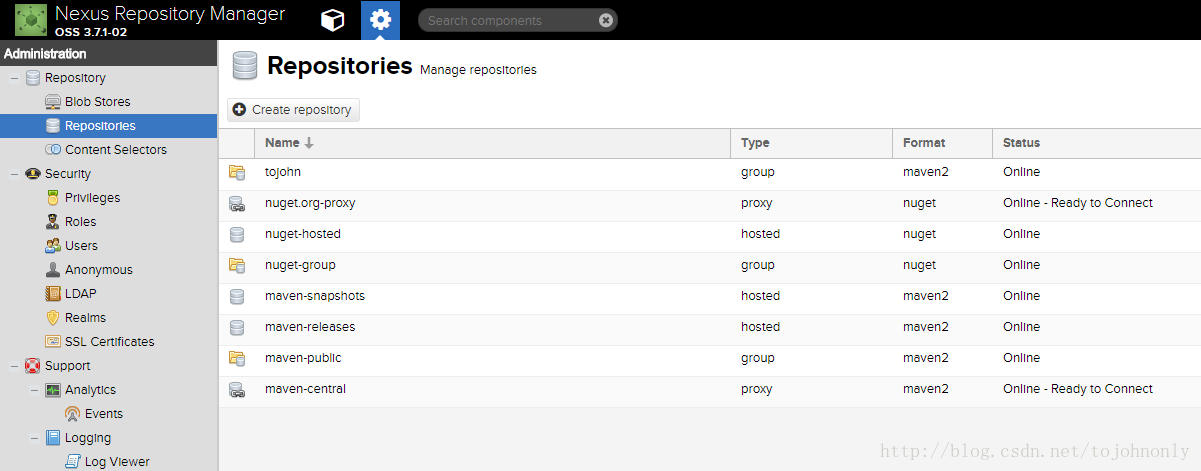Click the Administration gear icon
This screenshot has height=471, width=1201.
point(380,20)
